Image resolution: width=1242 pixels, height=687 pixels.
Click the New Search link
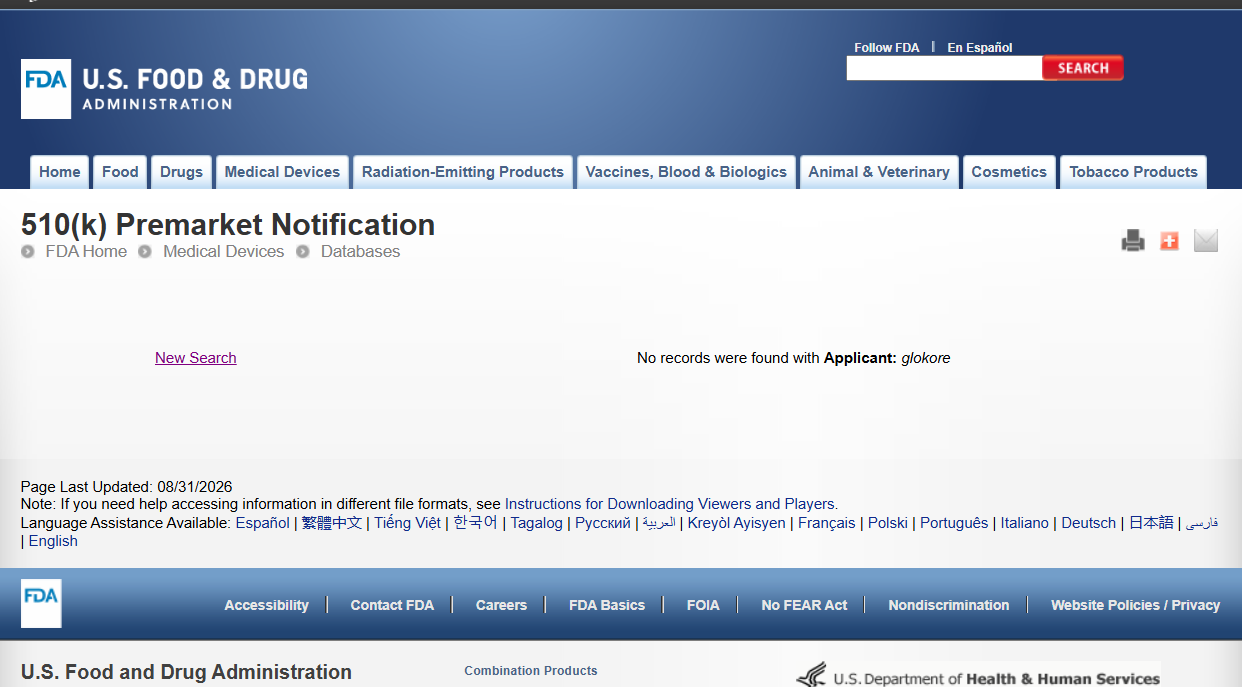[x=196, y=358]
